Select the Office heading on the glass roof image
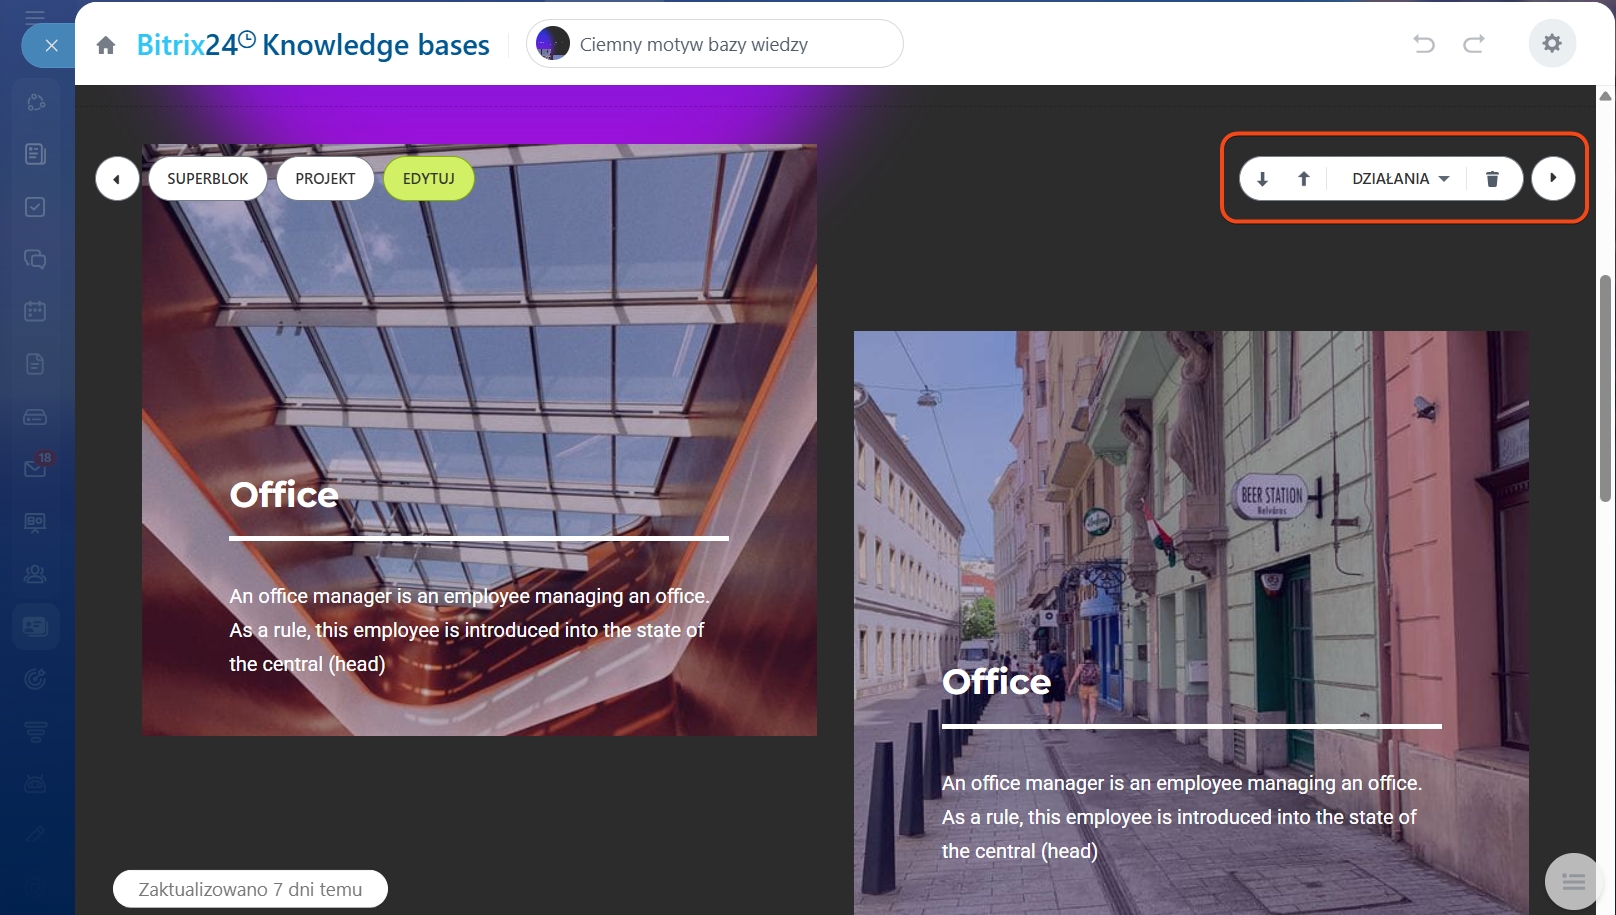This screenshot has width=1616, height=915. 284,495
